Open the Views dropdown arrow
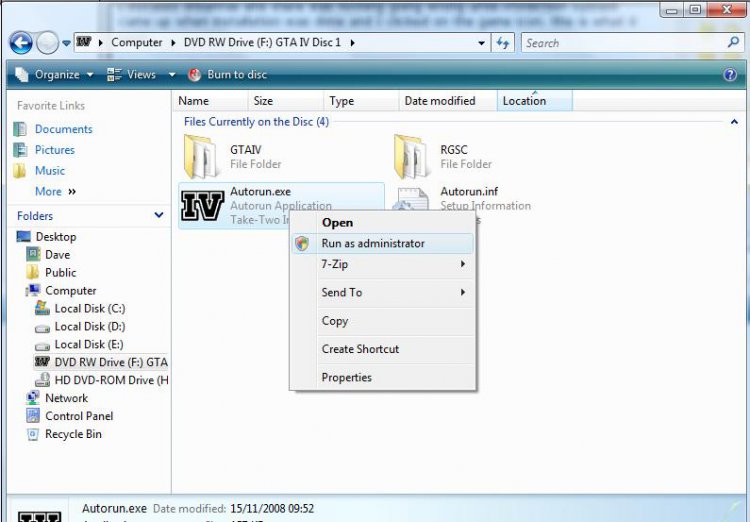 (172, 75)
